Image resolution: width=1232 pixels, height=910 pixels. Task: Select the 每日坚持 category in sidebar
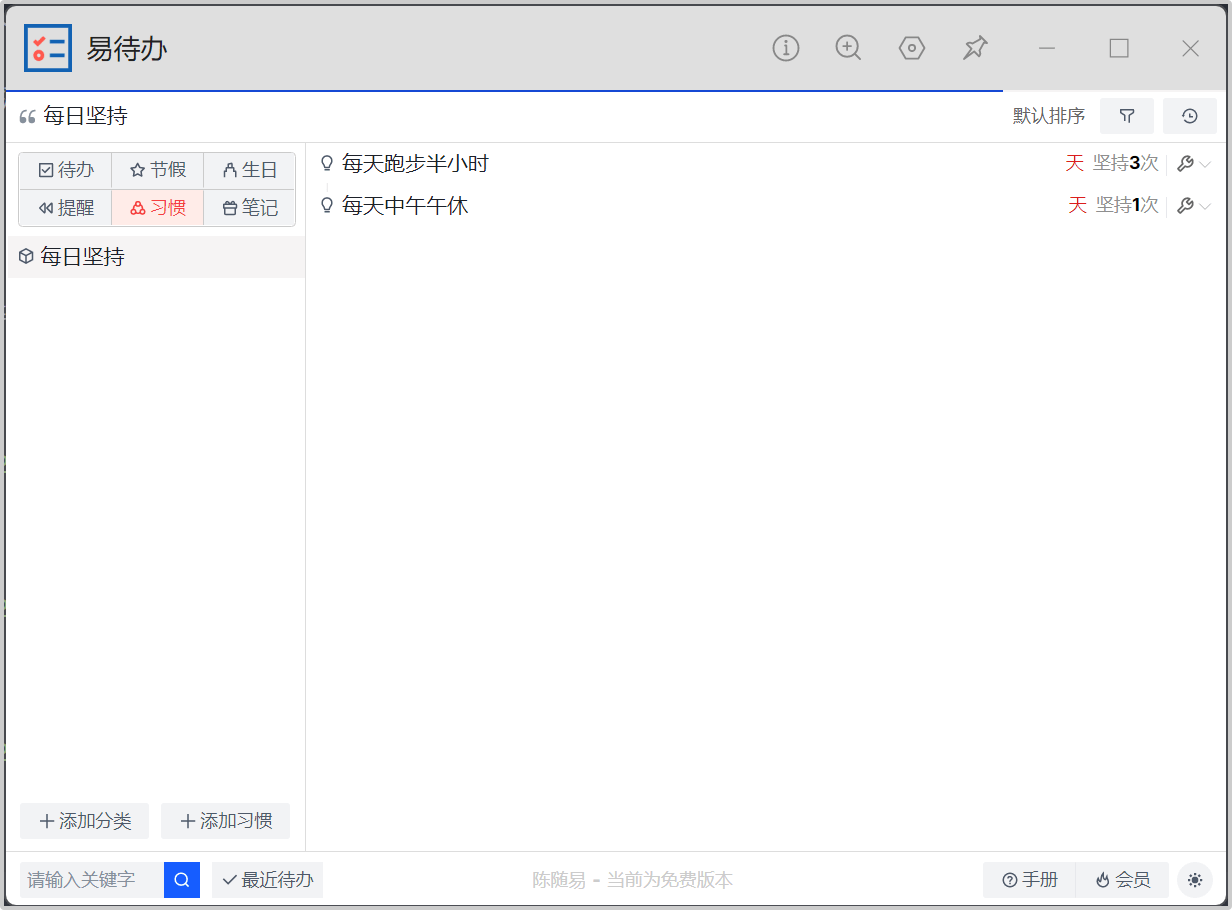83,257
